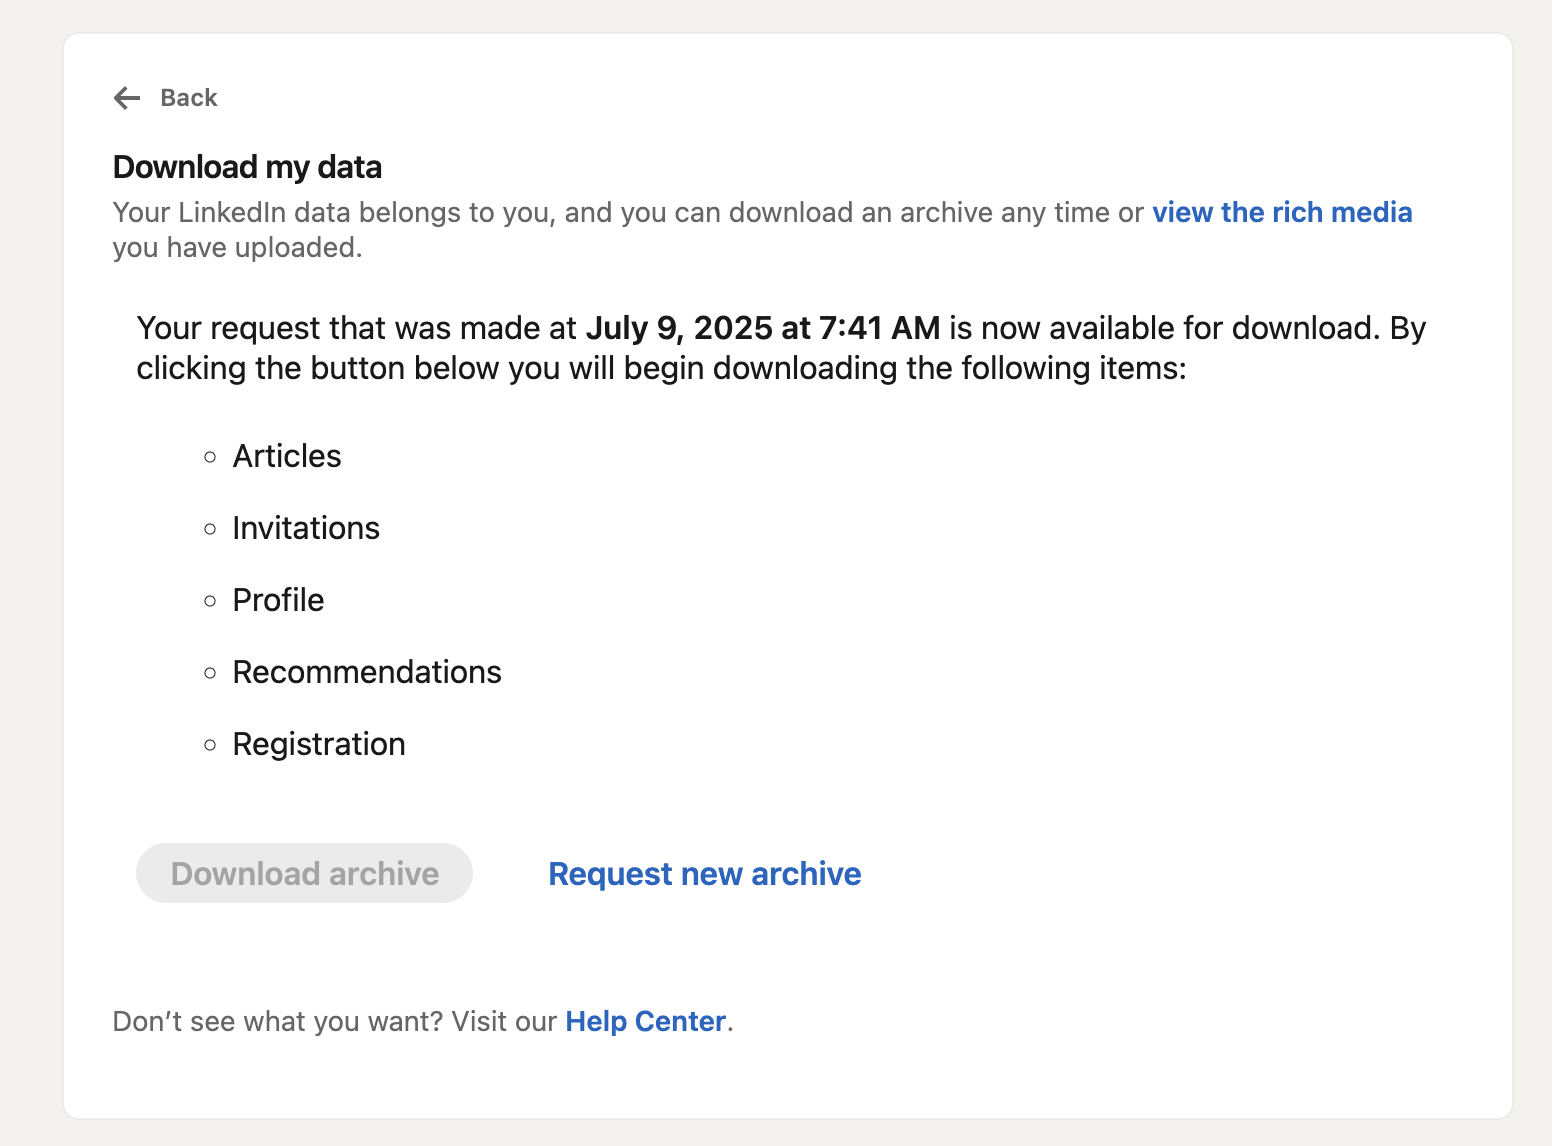Click the bullet marker beside Recommendations
Image resolution: width=1552 pixels, height=1146 pixels.
coord(210,673)
